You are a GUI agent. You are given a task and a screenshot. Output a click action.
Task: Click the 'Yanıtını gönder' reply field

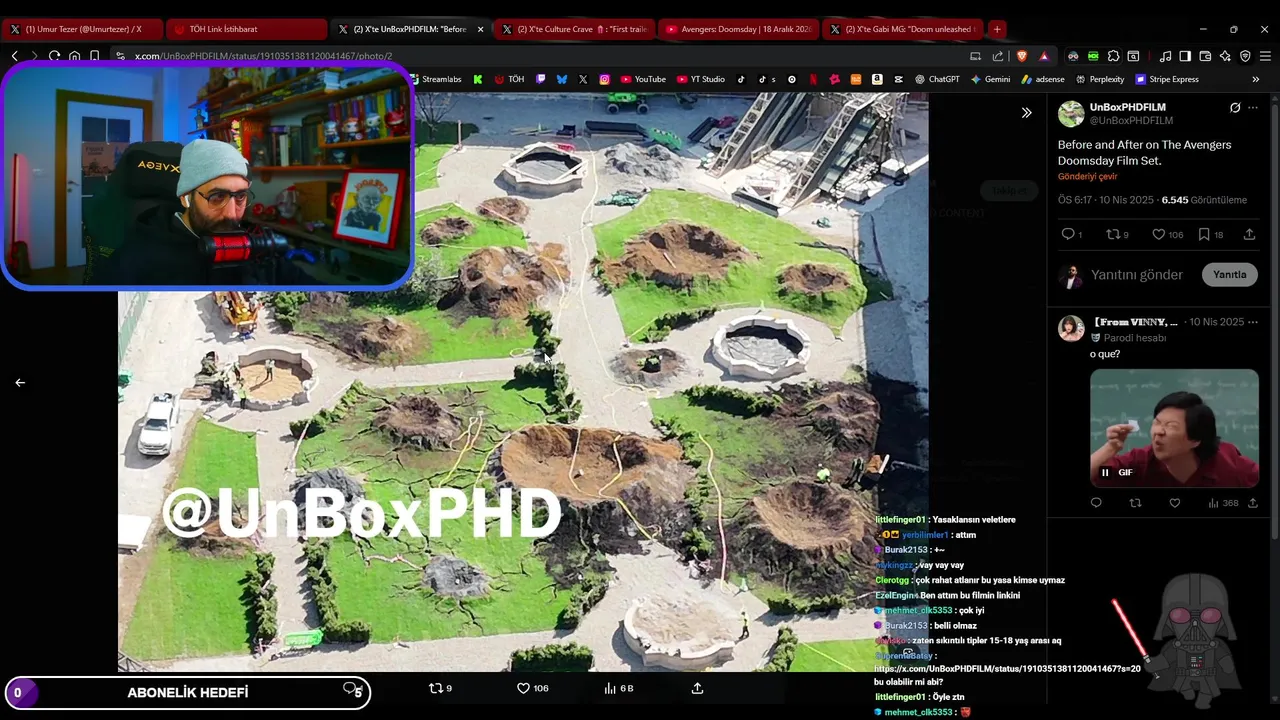[x=1137, y=274]
